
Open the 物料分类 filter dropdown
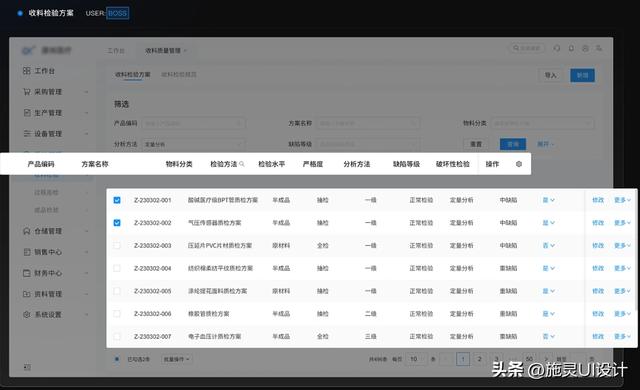(542, 123)
